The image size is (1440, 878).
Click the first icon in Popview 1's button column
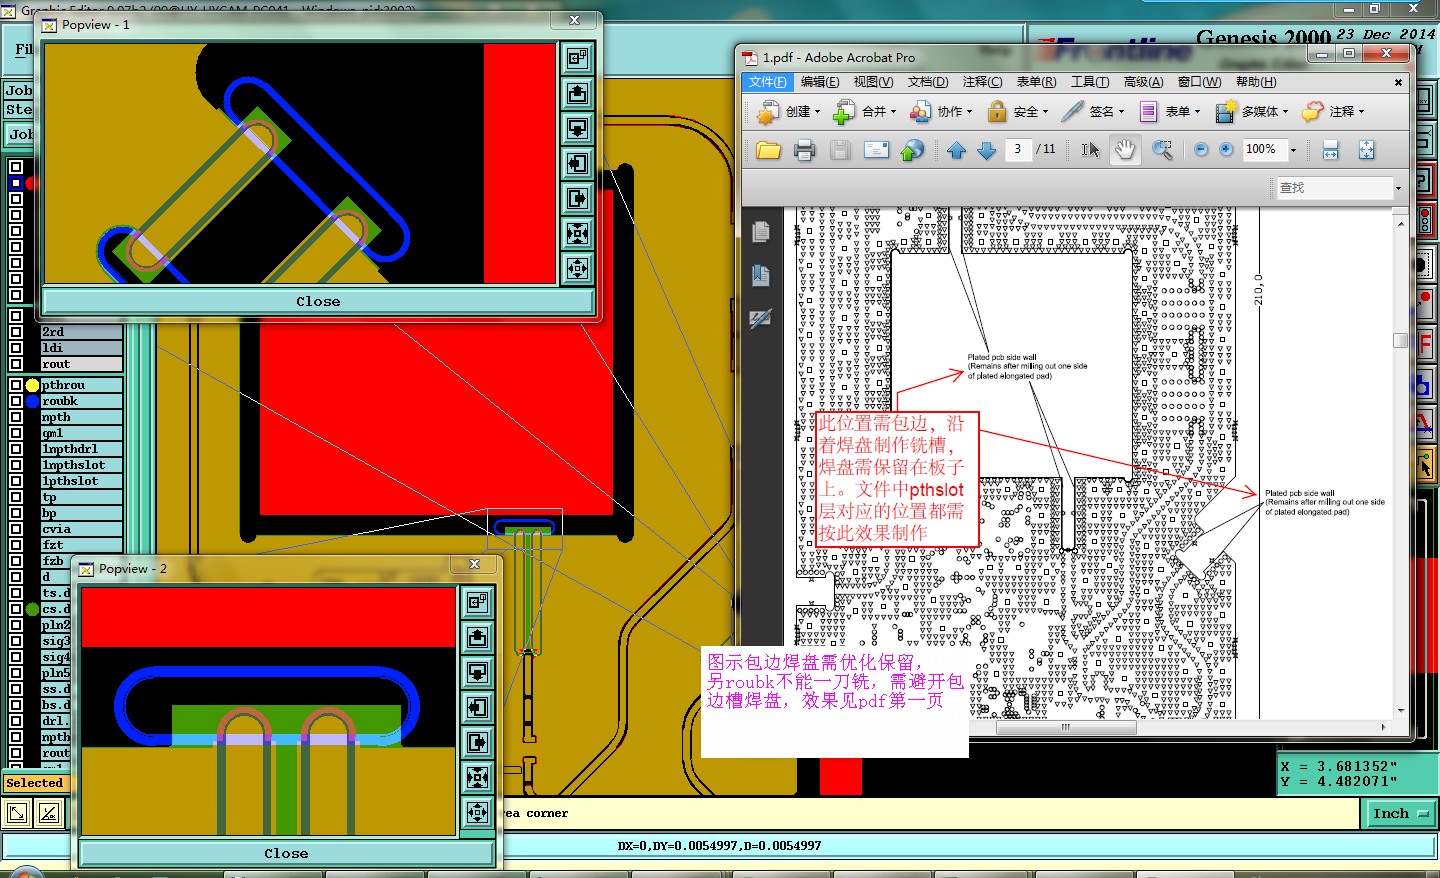(x=577, y=58)
